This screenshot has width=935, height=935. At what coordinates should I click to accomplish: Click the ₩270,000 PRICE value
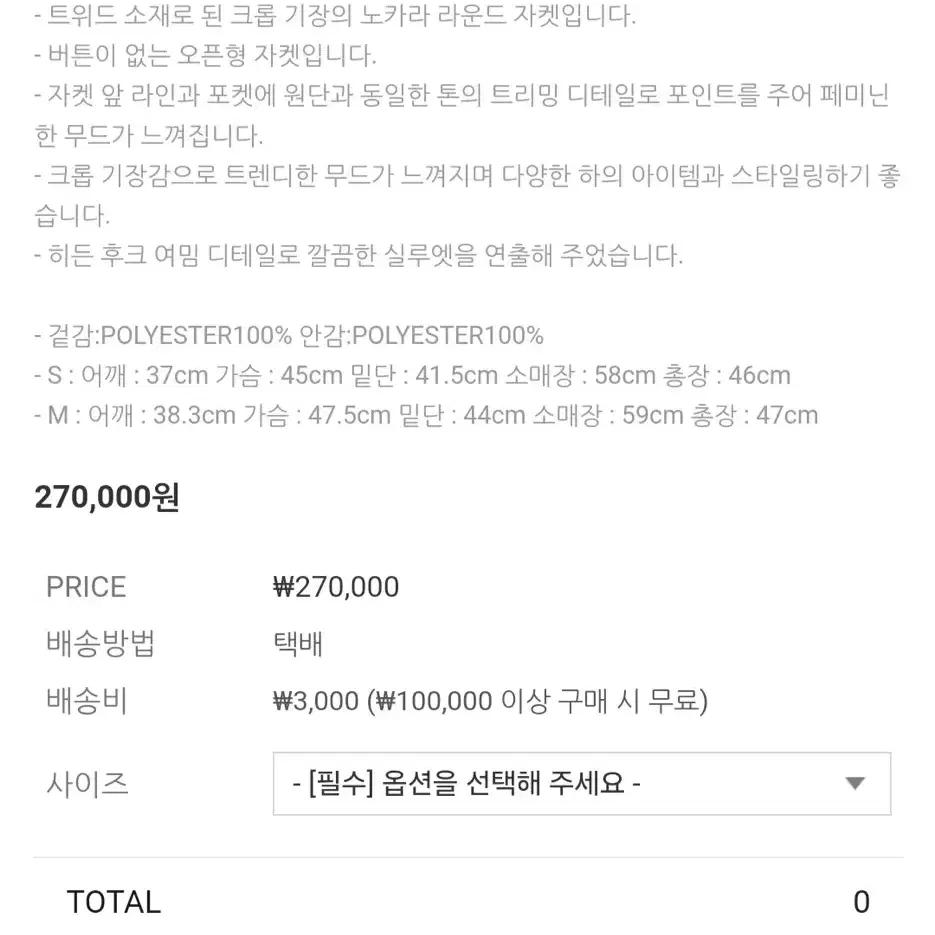pyautogui.click(x=336, y=587)
